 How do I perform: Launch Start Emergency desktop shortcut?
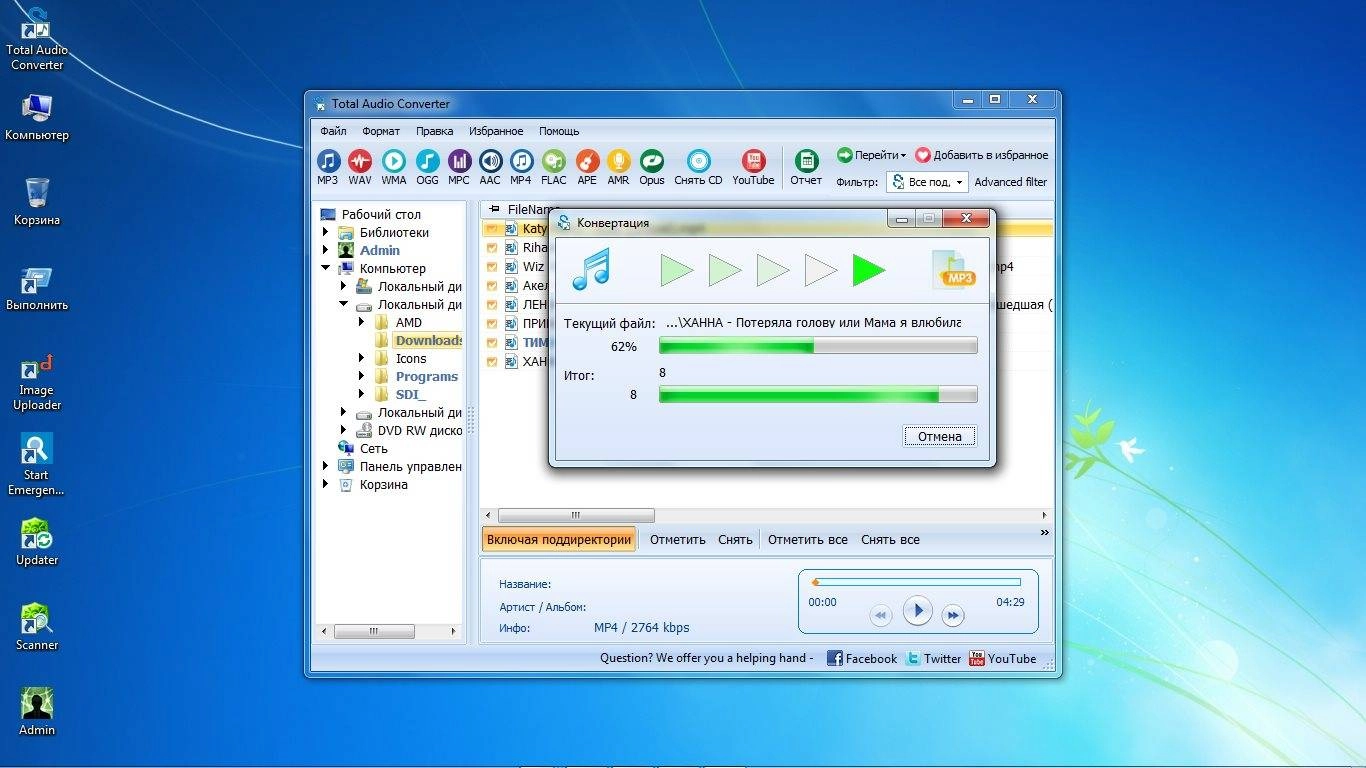[37, 465]
